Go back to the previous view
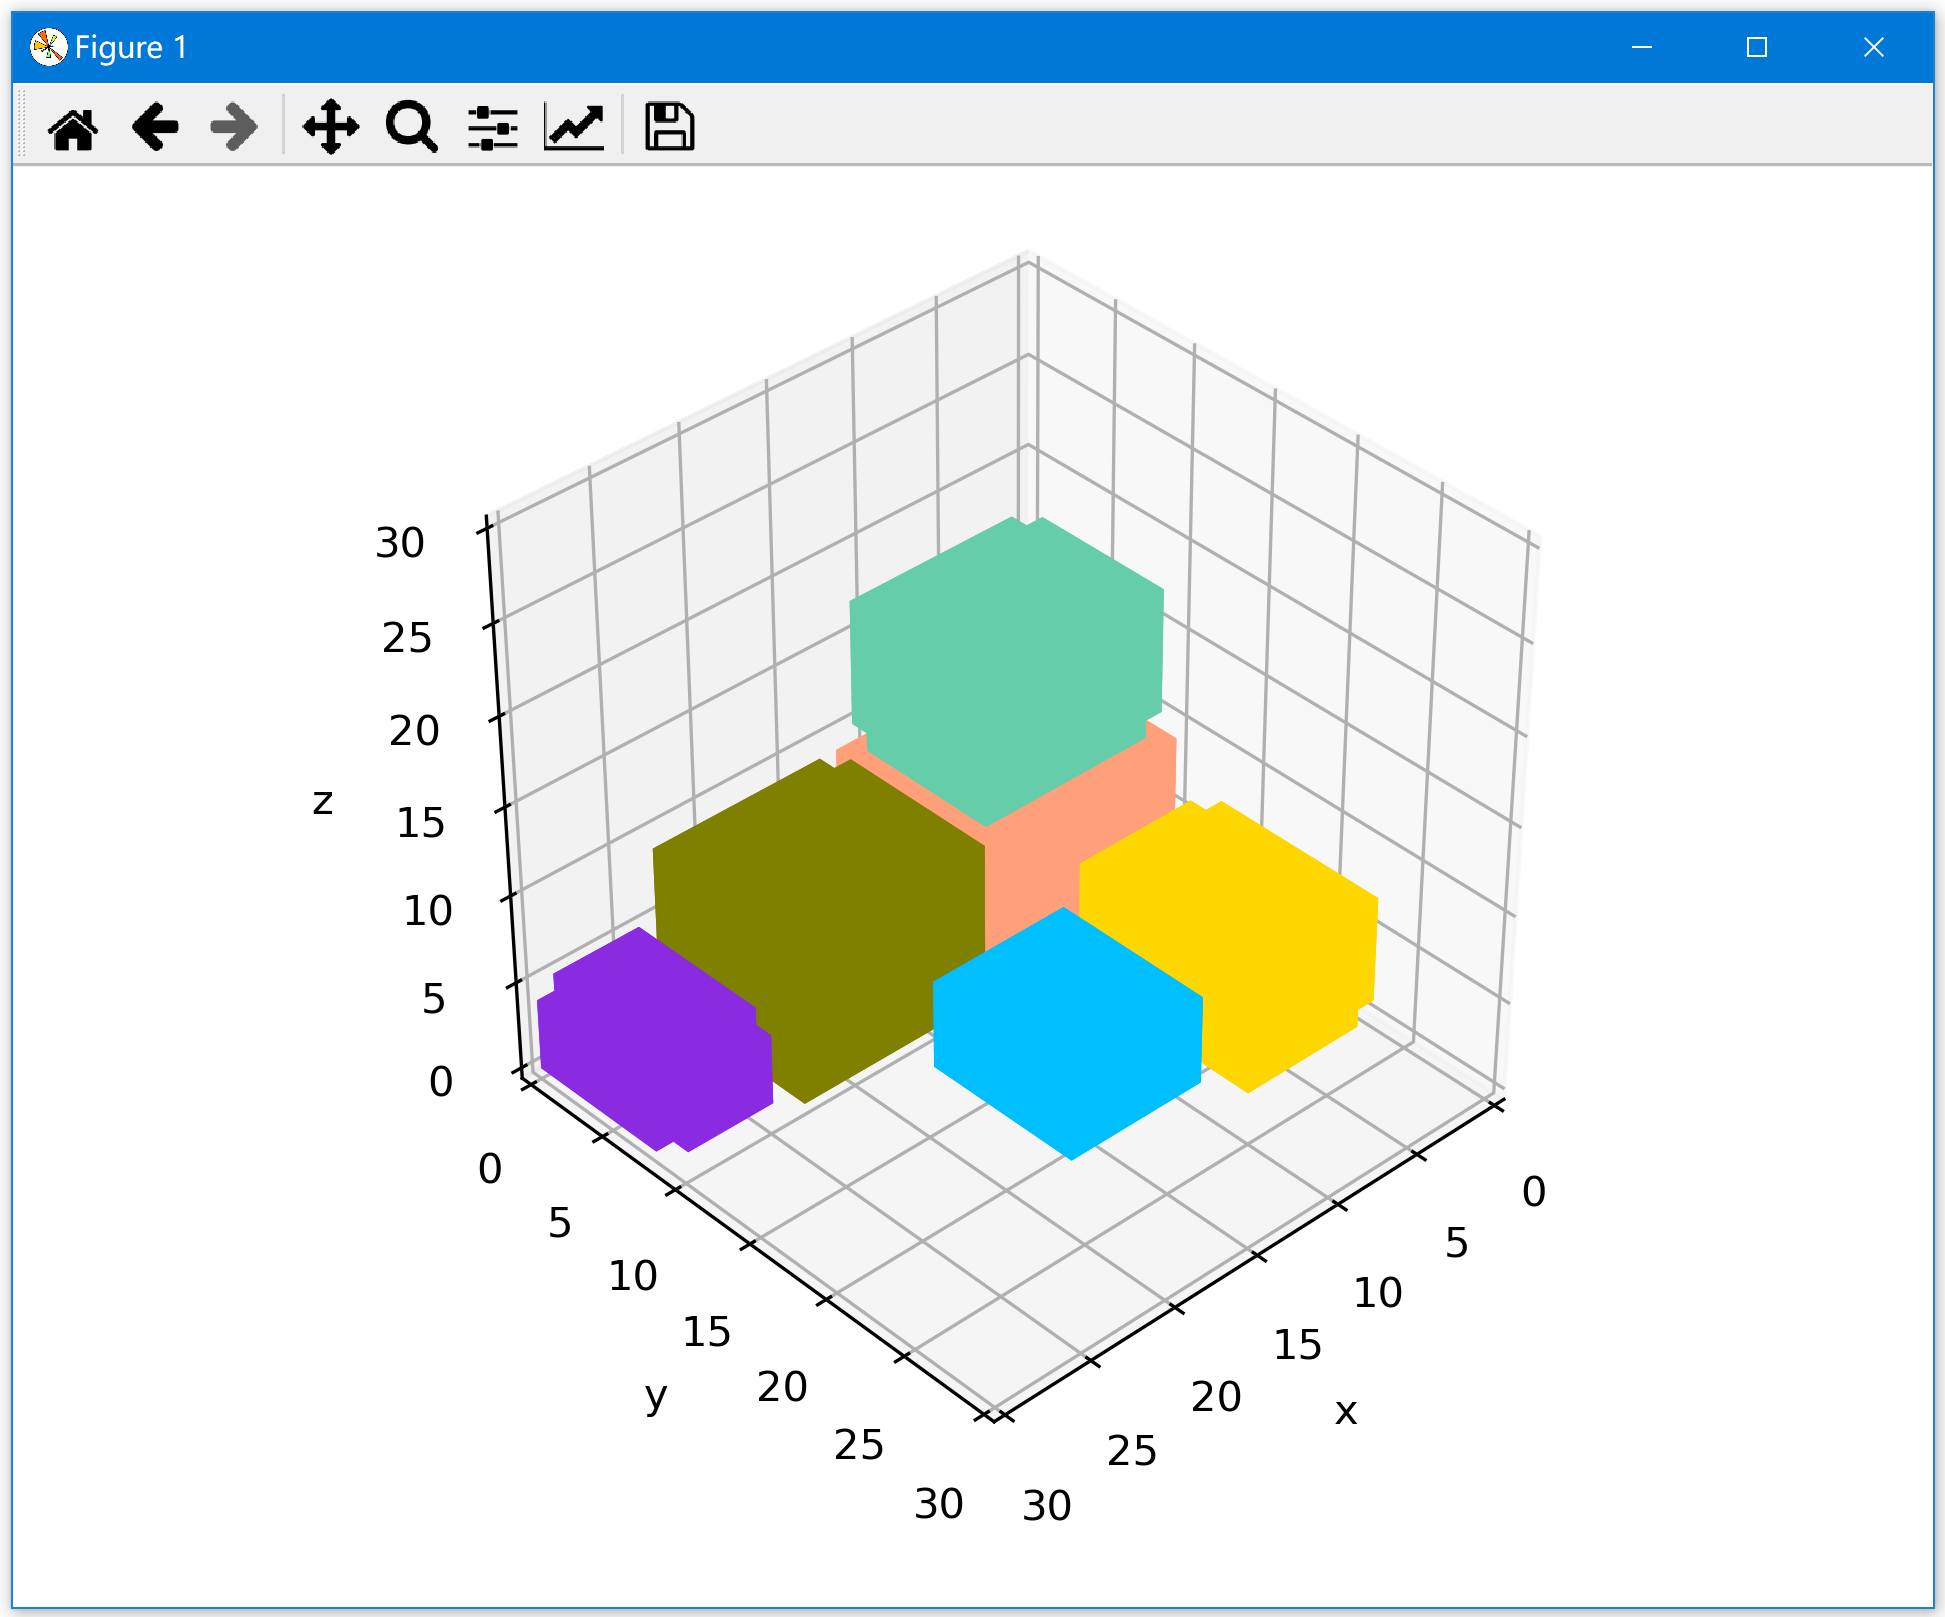The height and width of the screenshot is (1617, 1945). [x=155, y=127]
